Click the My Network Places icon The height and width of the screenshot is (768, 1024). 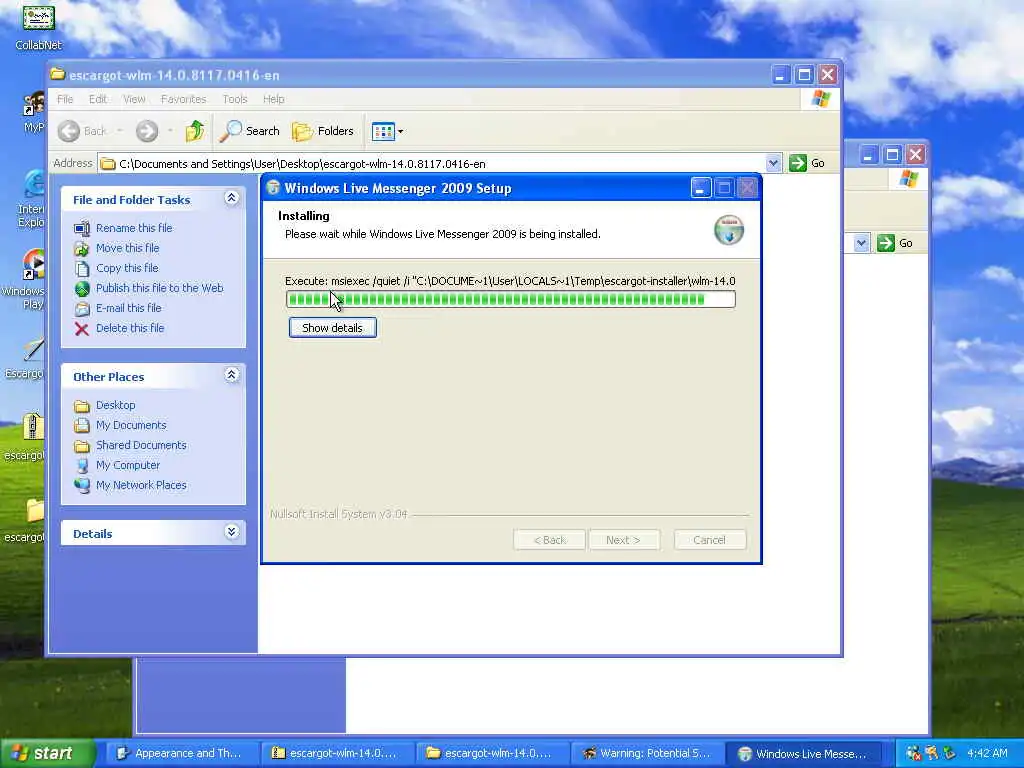click(82, 485)
